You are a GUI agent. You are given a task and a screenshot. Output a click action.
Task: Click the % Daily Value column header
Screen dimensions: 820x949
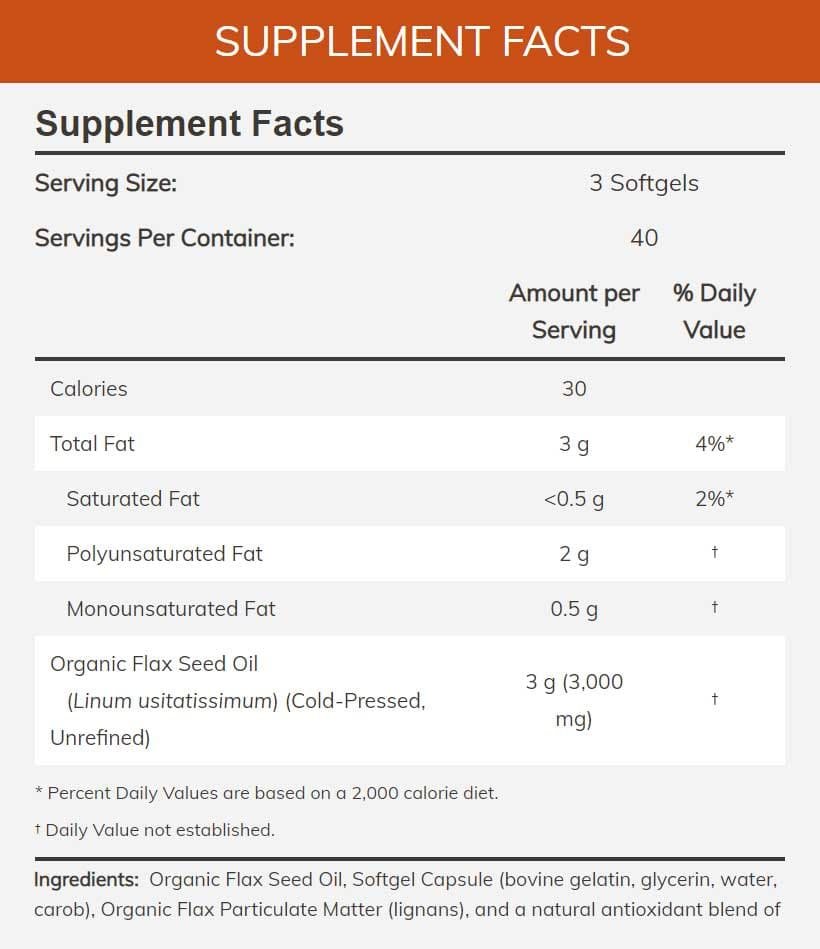[x=714, y=311]
